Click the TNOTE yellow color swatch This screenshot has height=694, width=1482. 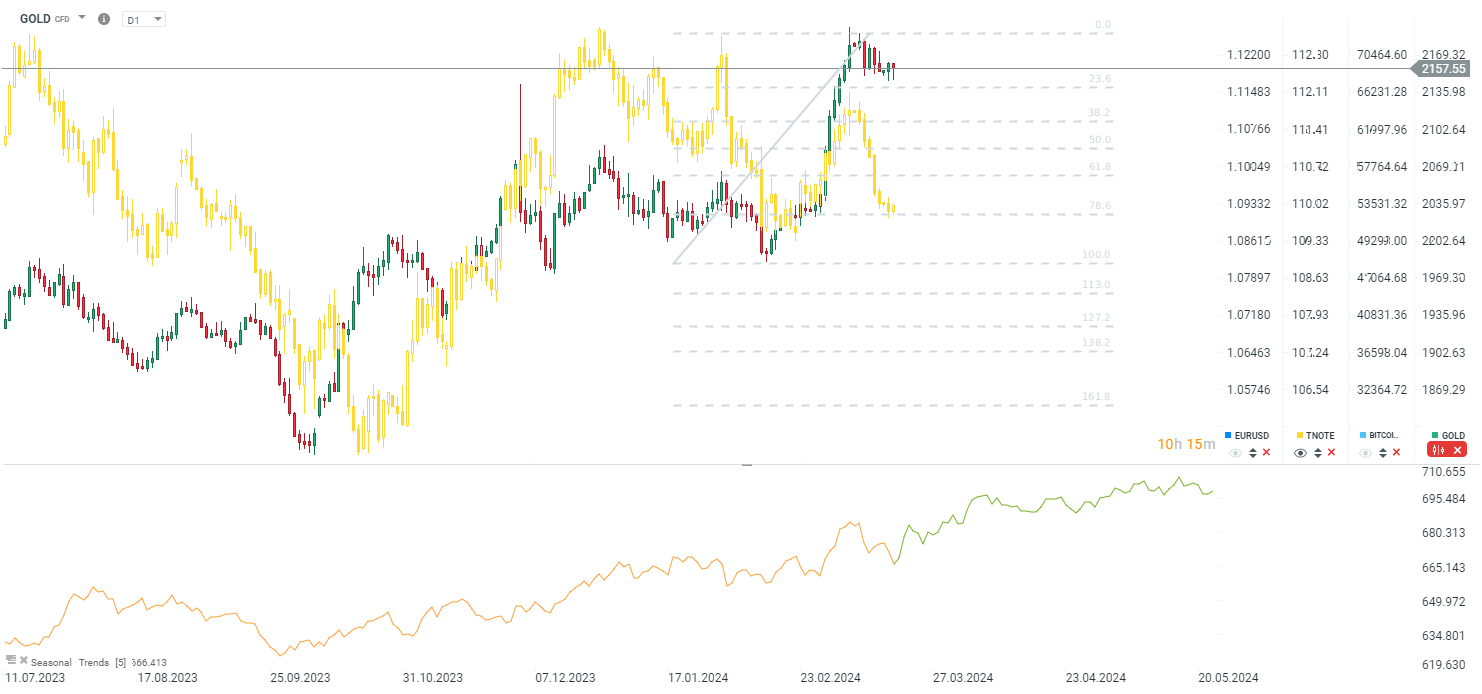coord(1300,435)
